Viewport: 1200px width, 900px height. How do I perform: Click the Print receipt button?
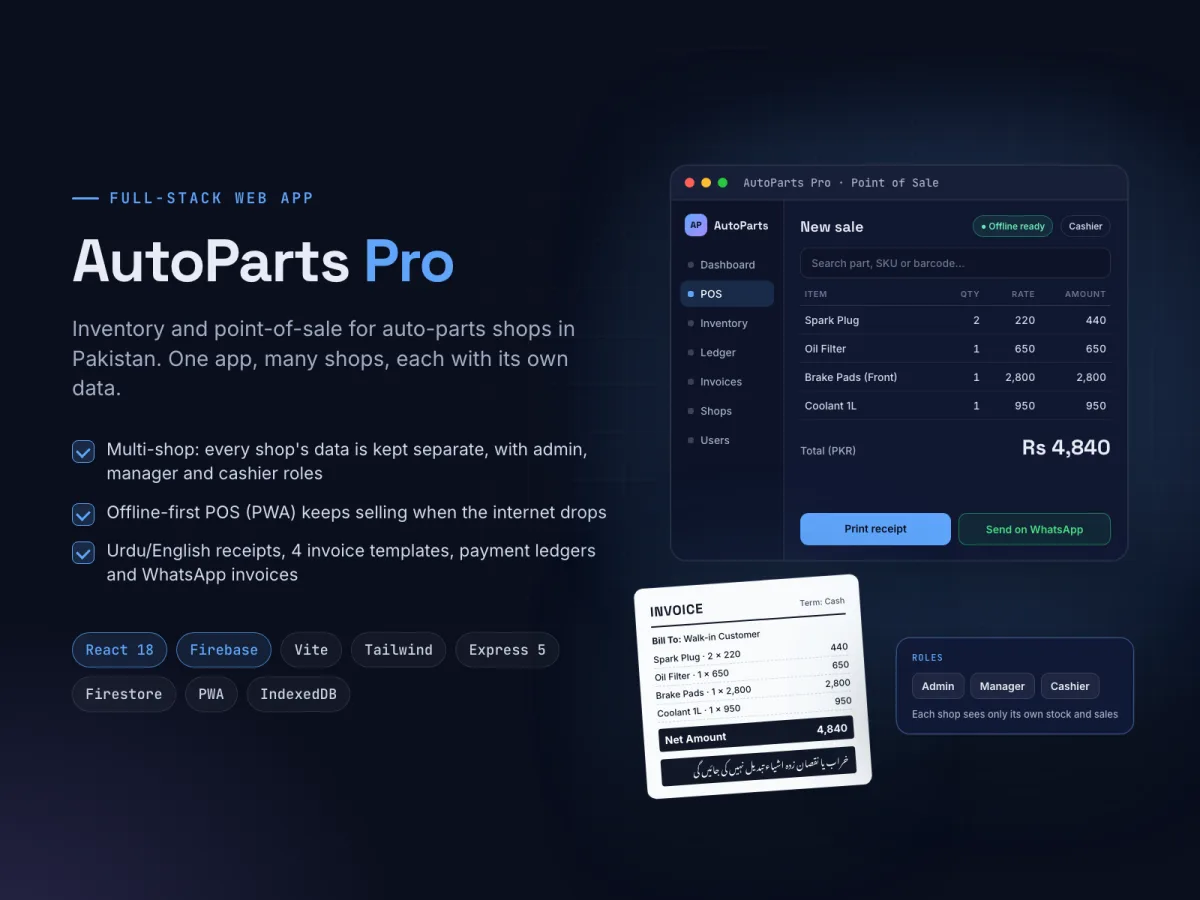tap(875, 529)
